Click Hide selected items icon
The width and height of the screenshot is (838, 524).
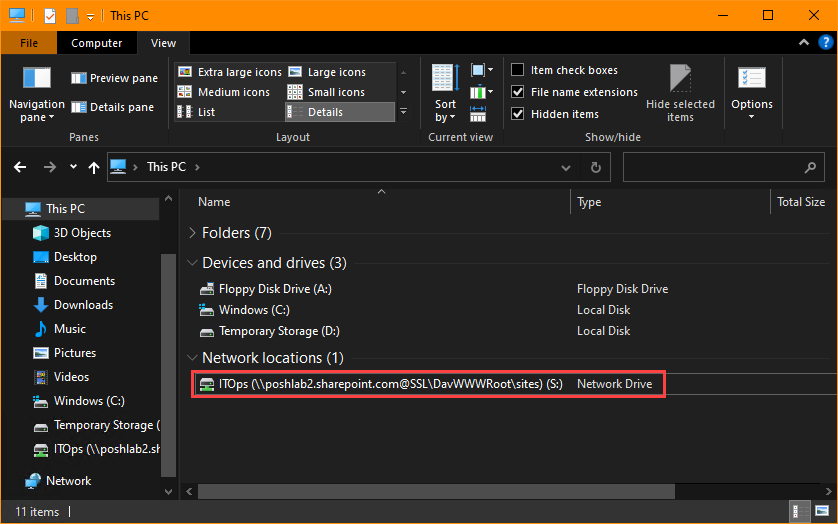tap(680, 79)
